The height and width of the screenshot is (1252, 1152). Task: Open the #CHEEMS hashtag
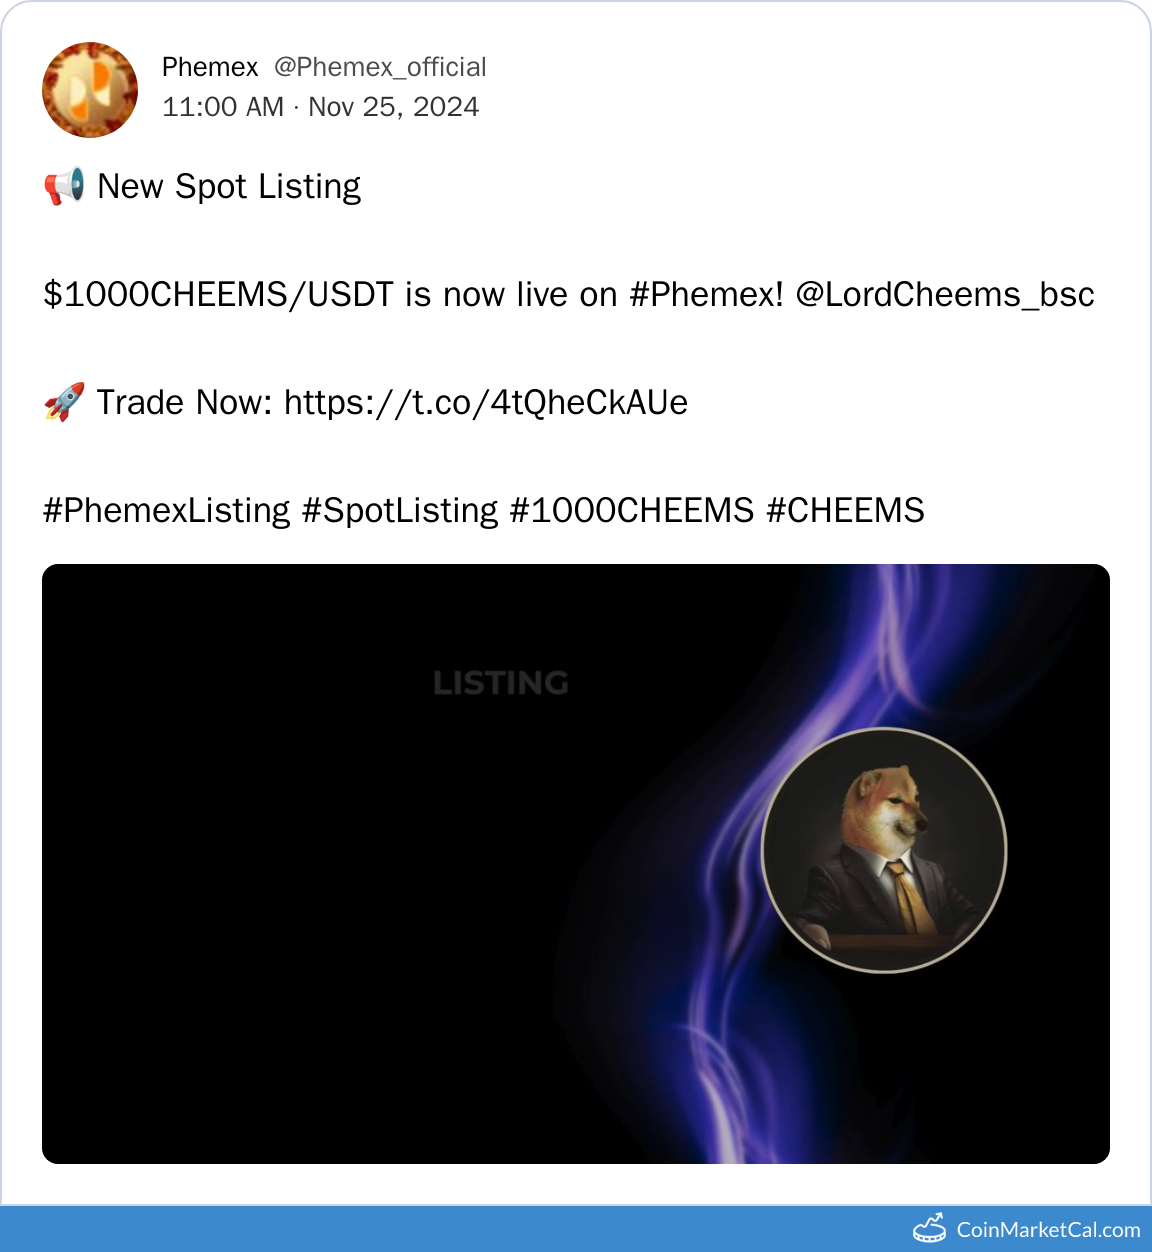coord(845,511)
